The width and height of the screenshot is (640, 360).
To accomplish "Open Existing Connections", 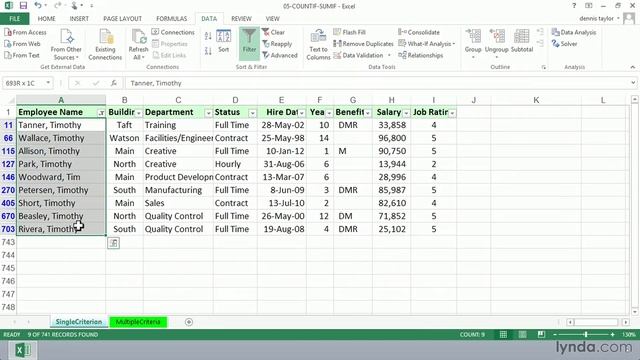I will 105,45.
